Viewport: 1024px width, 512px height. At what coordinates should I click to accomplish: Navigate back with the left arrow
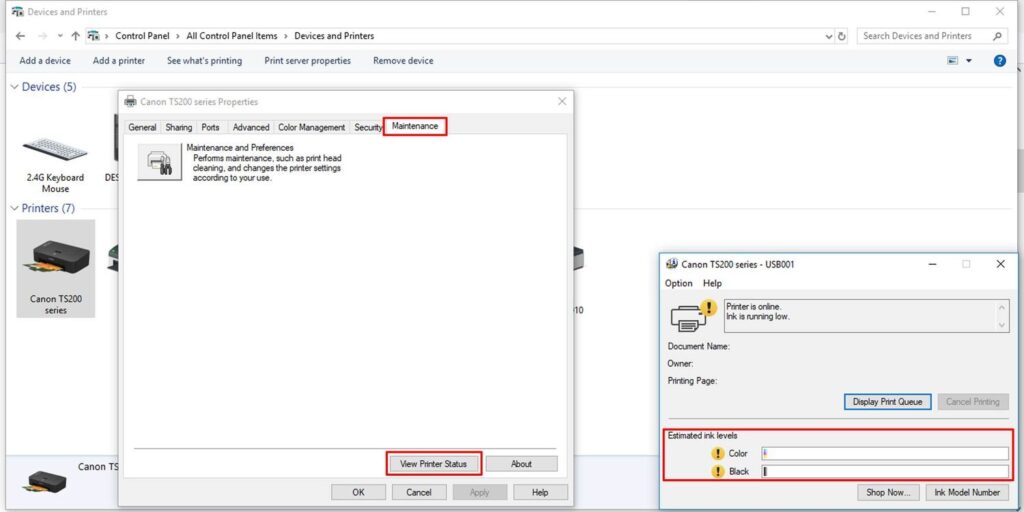coord(20,36)
